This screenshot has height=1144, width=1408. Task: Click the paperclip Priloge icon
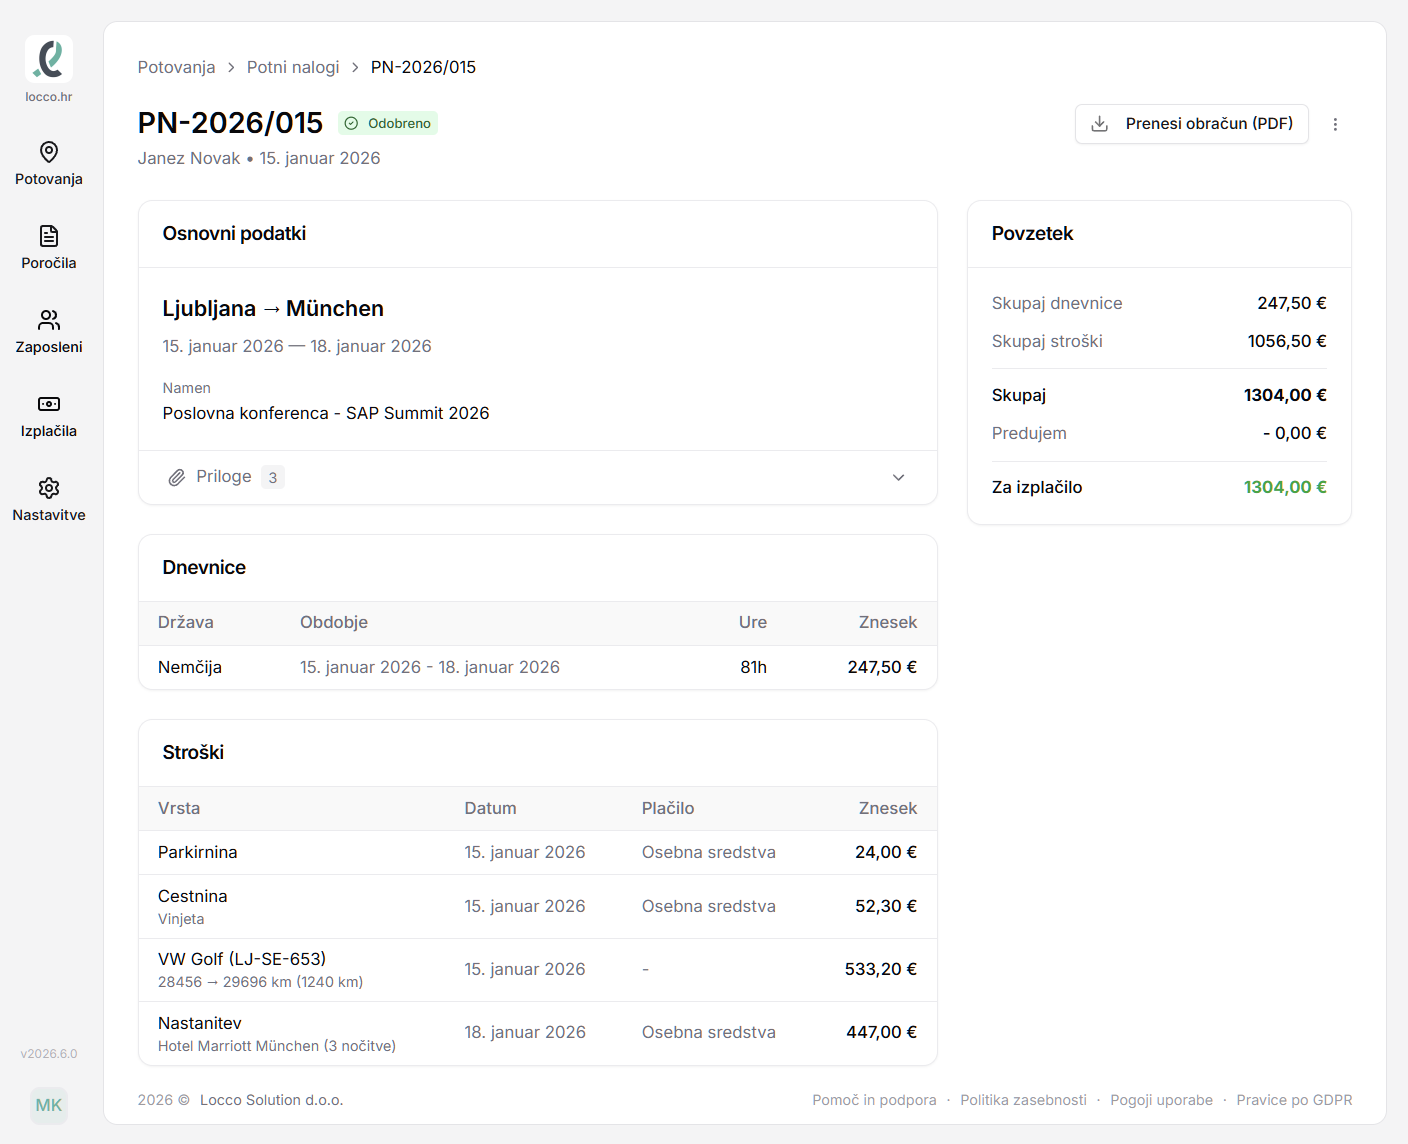coord(177,478)
